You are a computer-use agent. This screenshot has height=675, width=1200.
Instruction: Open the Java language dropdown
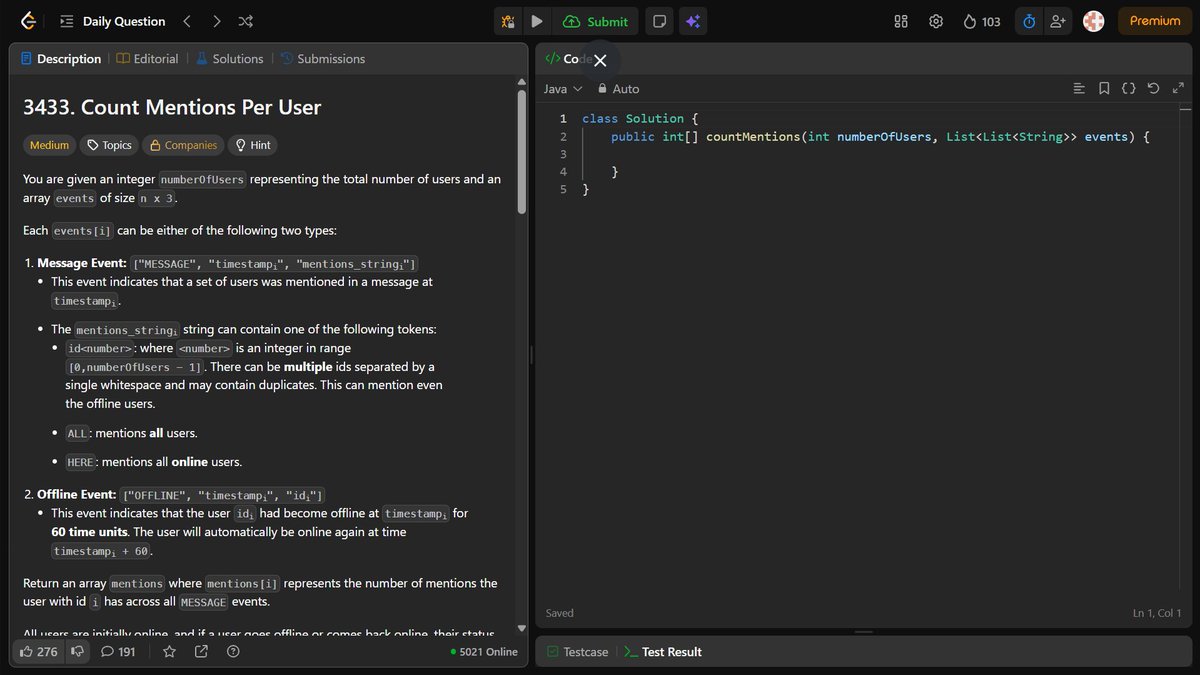click(x=563, y=89)
